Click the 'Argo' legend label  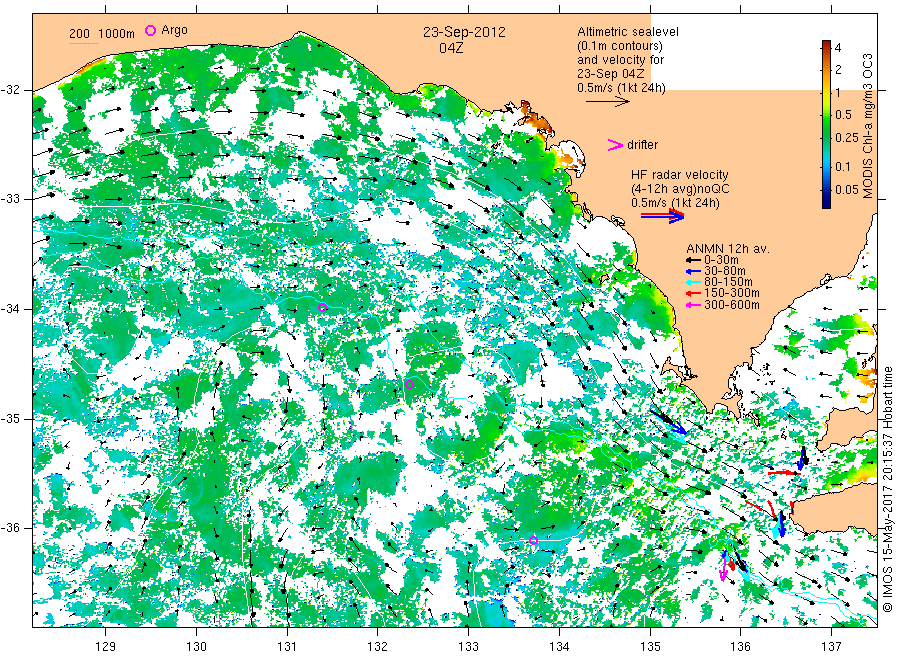(x=174, y=30)
